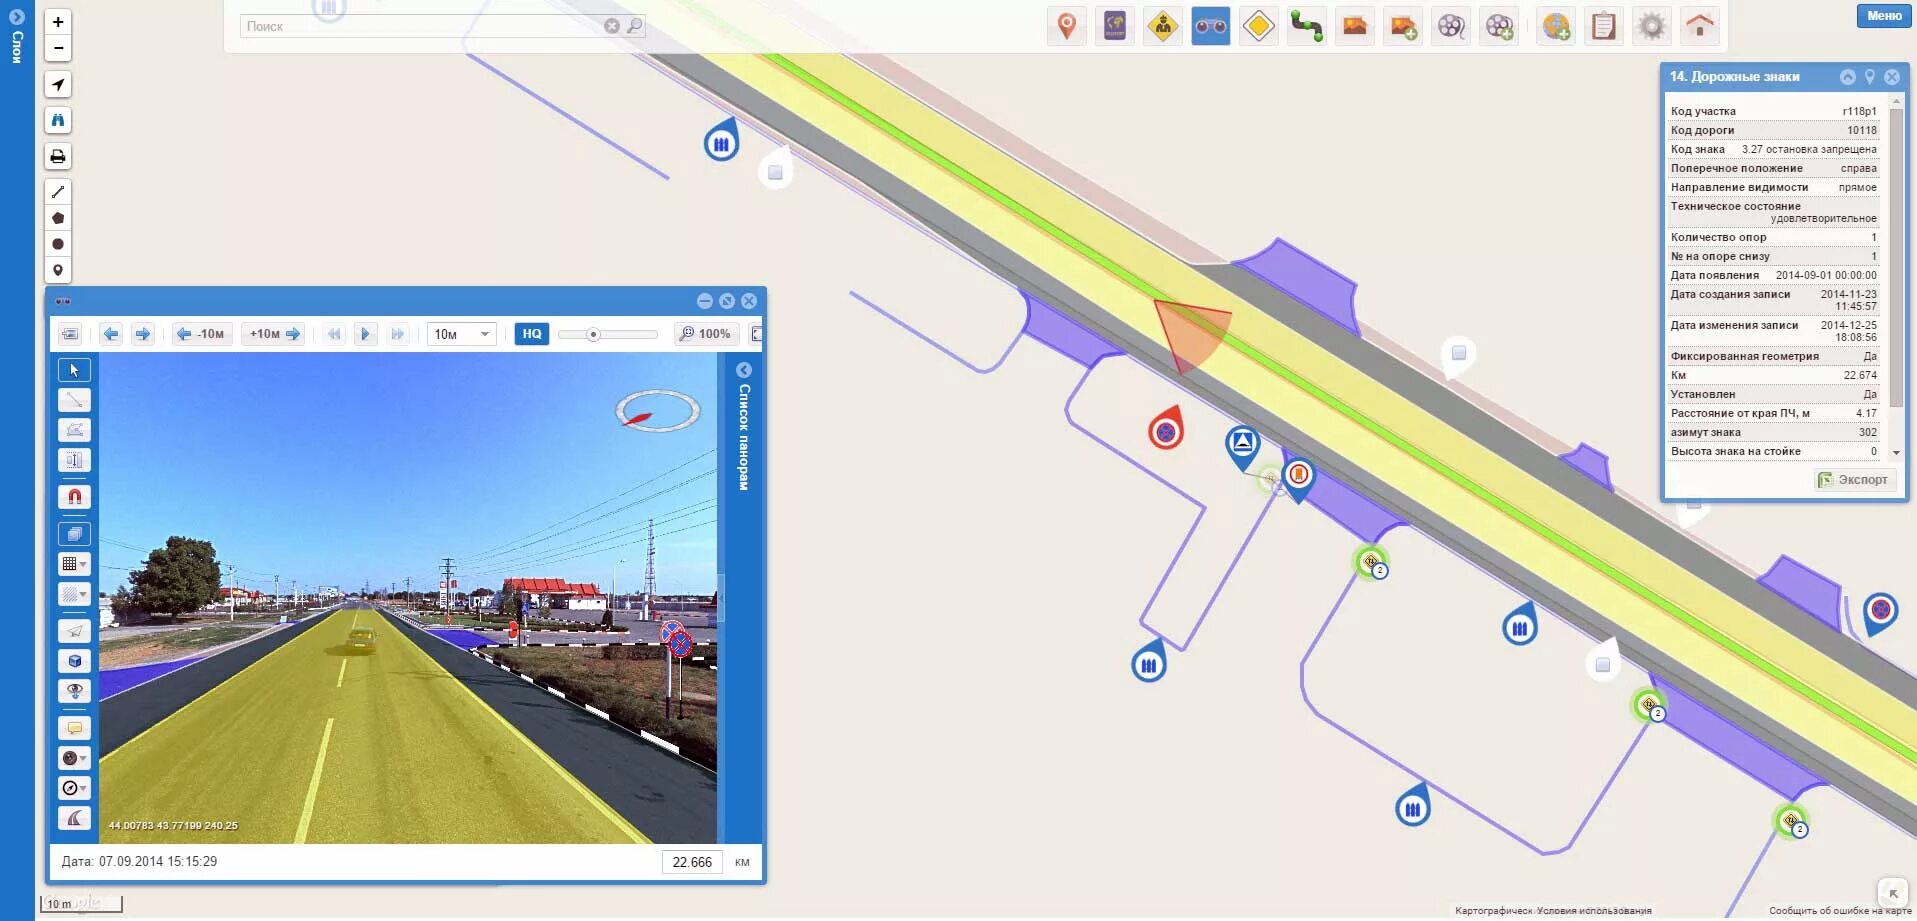Toggle the overlay layers button in panorama
This screenshot has width=1917, height=921.
(74, 534)
